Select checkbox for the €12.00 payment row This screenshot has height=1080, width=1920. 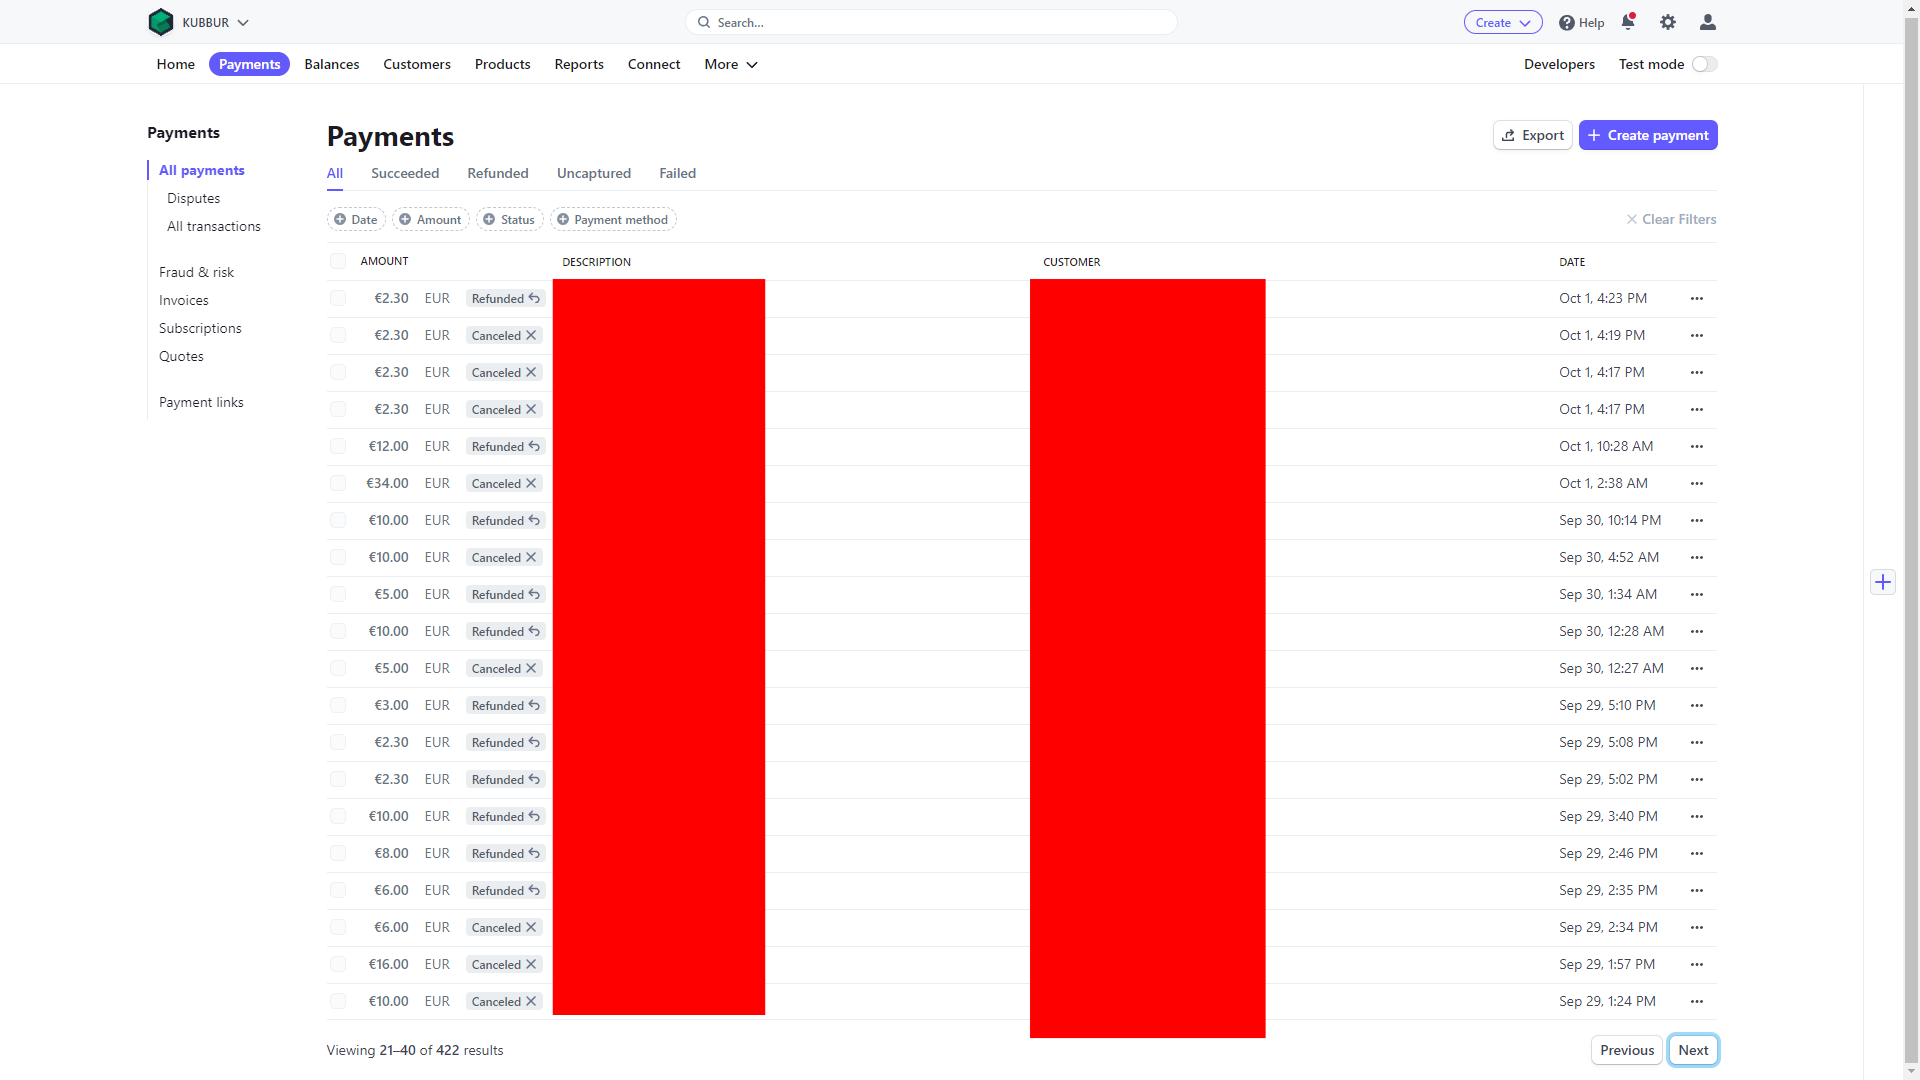338,447
